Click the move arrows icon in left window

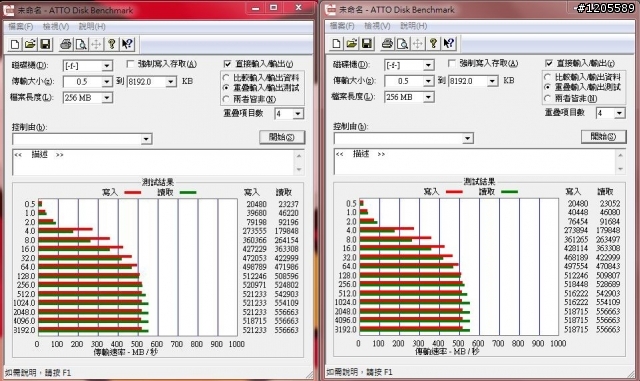[96, 44]
